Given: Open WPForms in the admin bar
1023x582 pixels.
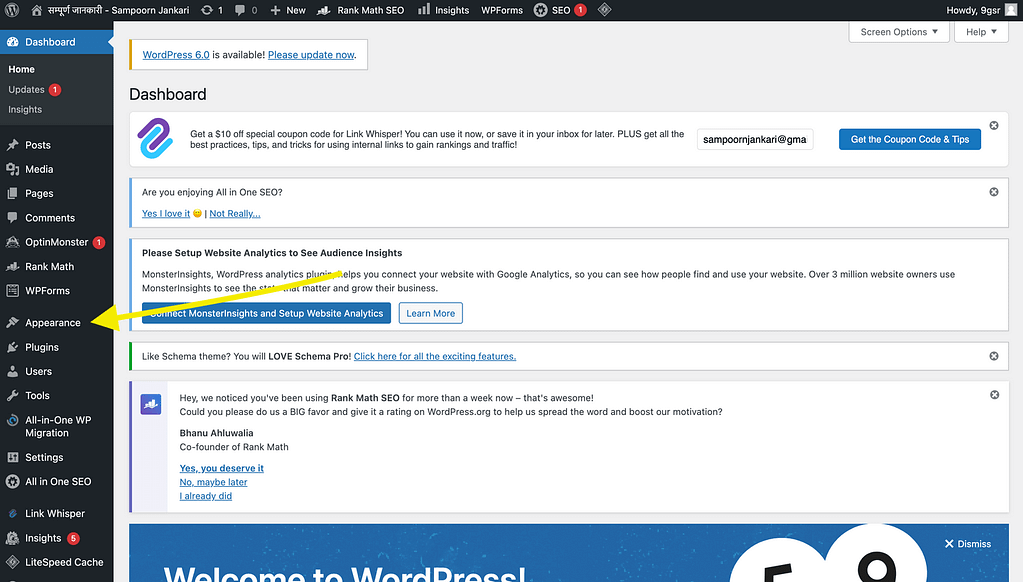Looking at the screenshot, I should pyautogui.click(x=502, y=10).
